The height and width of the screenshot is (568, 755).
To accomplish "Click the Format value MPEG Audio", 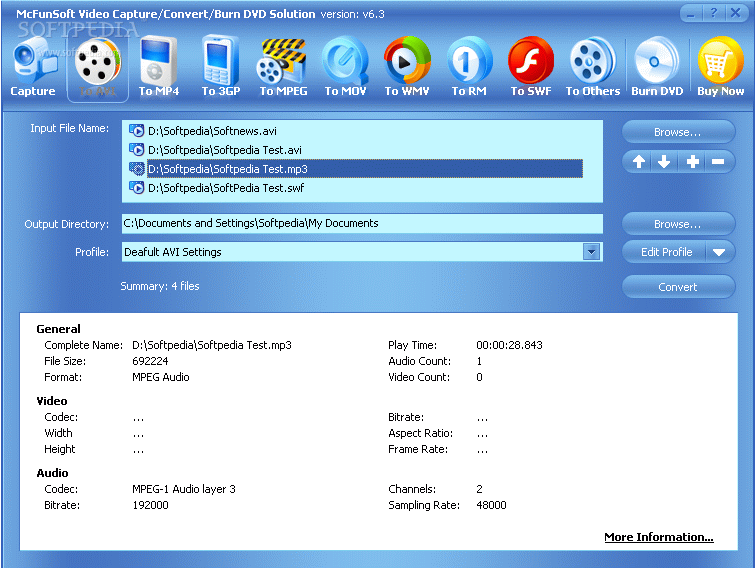I will [x=161, y=377].
